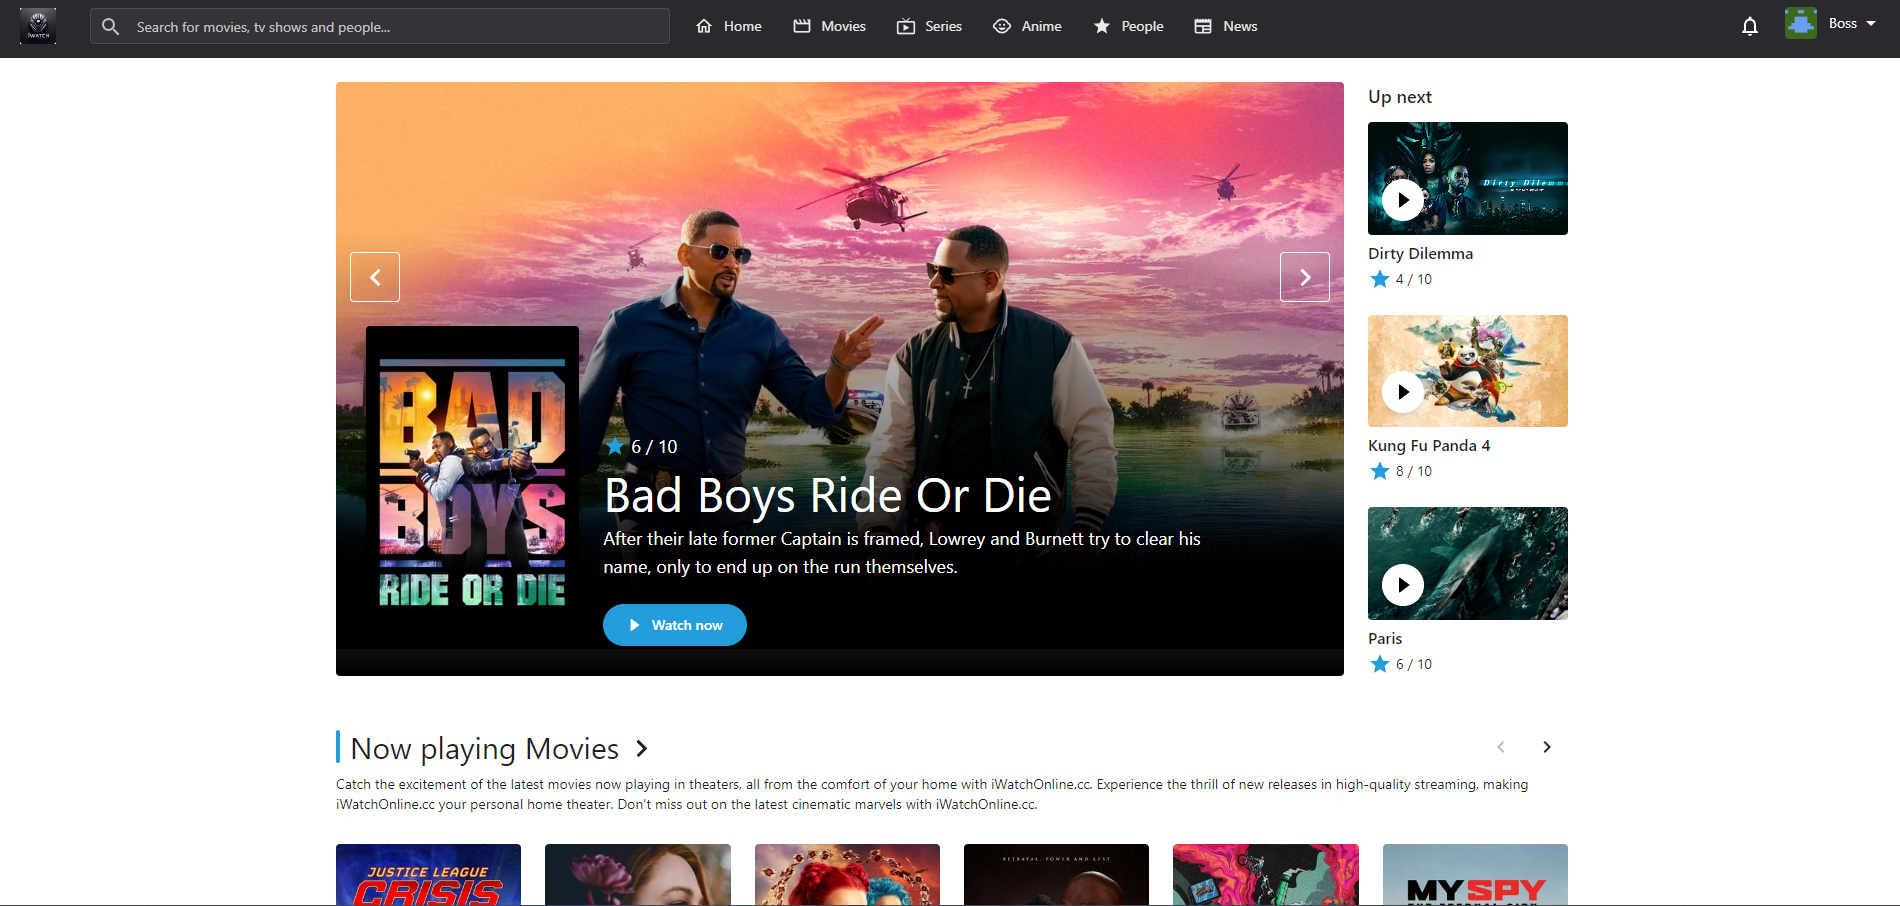This screenshot has width=1900, height=906.
Task: Click the Watch now button
Action: coord(675,625)
